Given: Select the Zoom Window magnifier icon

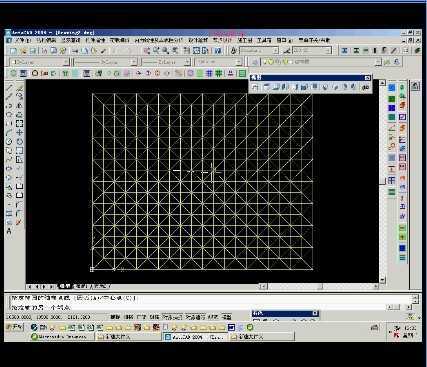Looking at the screenshot, I should click(165, 51).
